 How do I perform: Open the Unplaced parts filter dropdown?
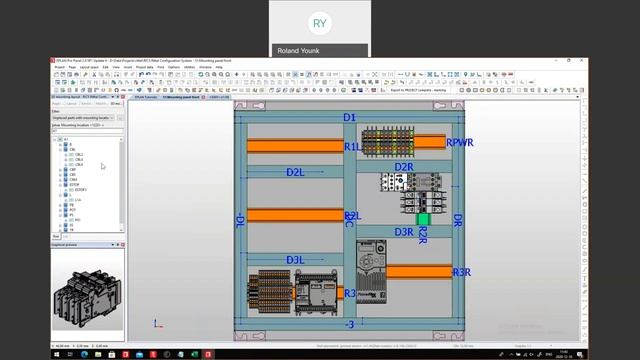(x=83, y=118)
